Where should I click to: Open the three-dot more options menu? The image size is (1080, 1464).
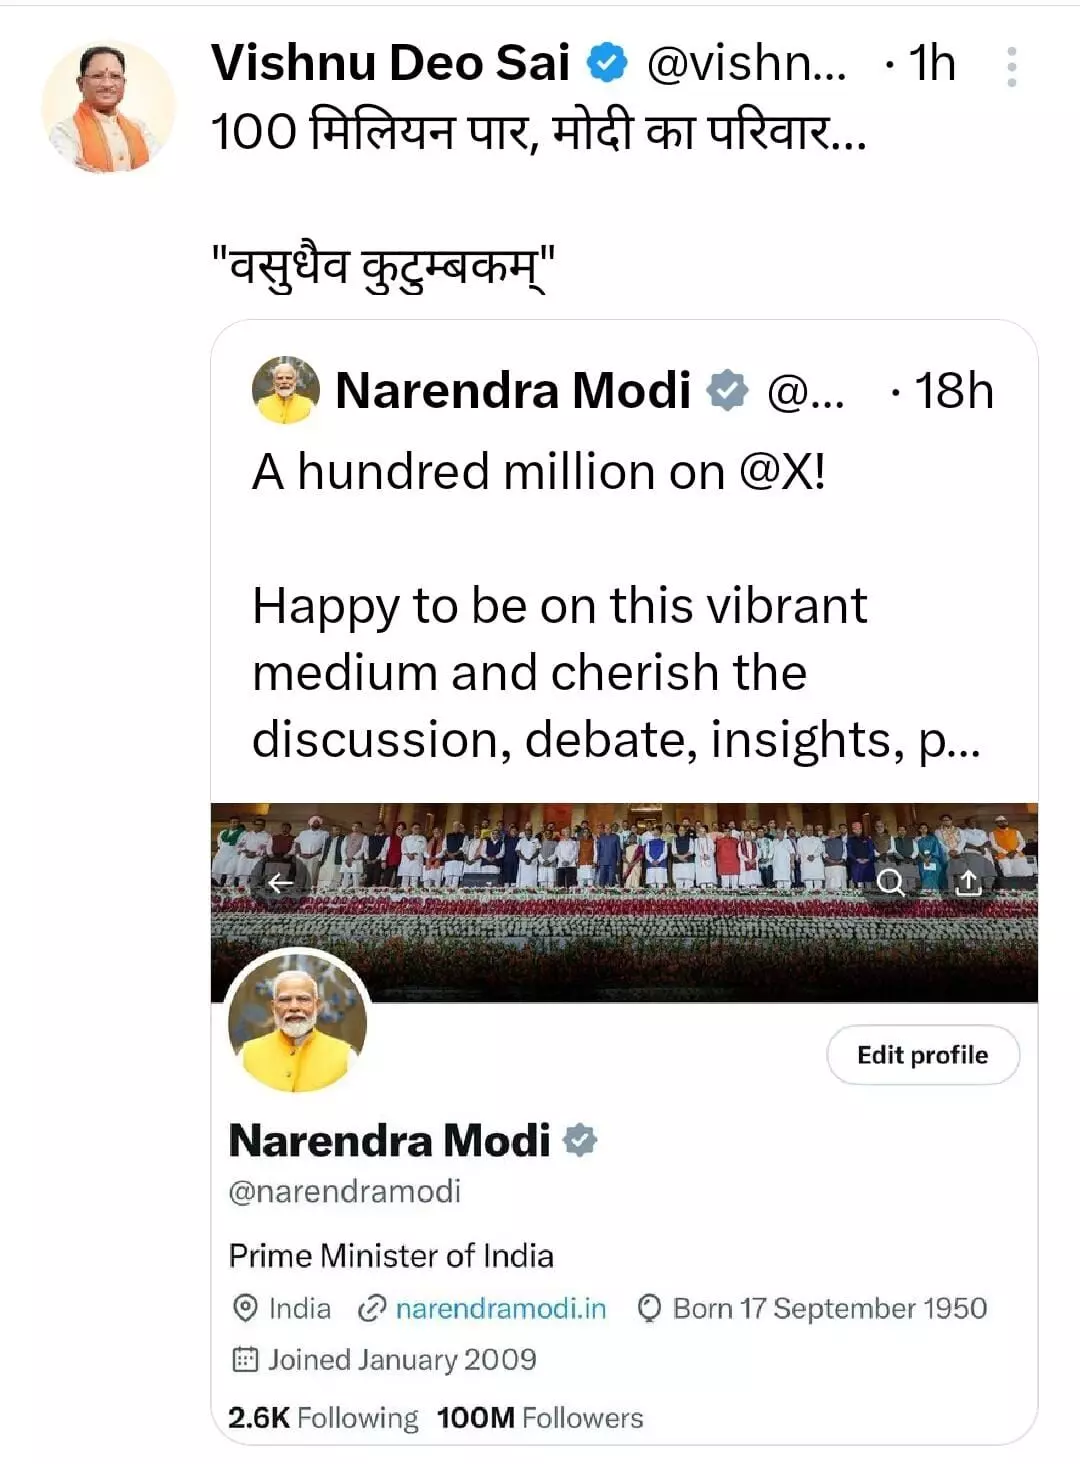point(1011,67)
